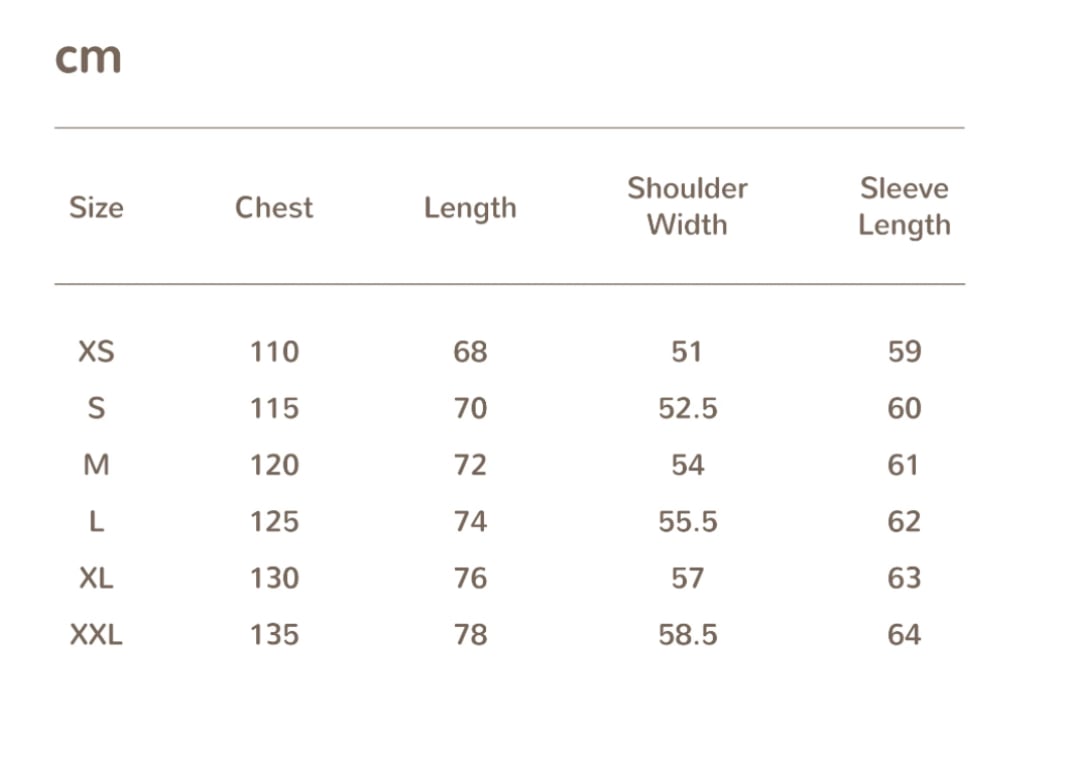
Task: Select the XS size row label
Action: click(x=96, y=352)
